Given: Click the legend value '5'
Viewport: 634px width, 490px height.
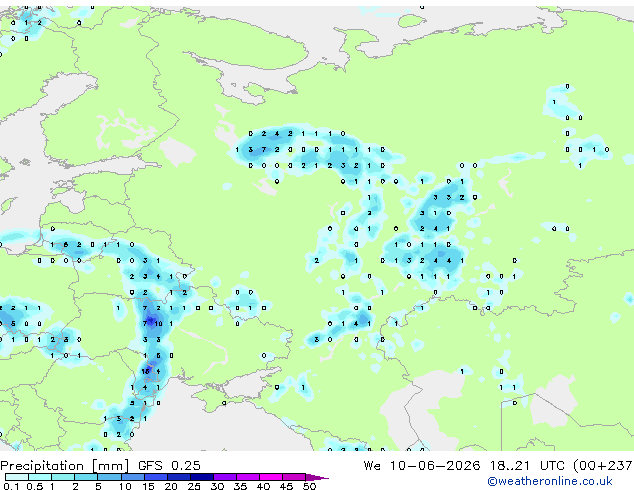Looking at the screenshot, I should point(98,486).
